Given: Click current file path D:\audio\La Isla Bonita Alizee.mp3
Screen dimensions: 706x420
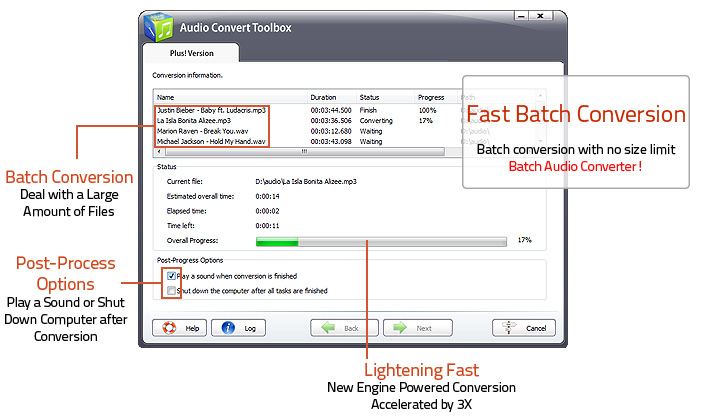Looking at the screenshot, I should [306, 181].
